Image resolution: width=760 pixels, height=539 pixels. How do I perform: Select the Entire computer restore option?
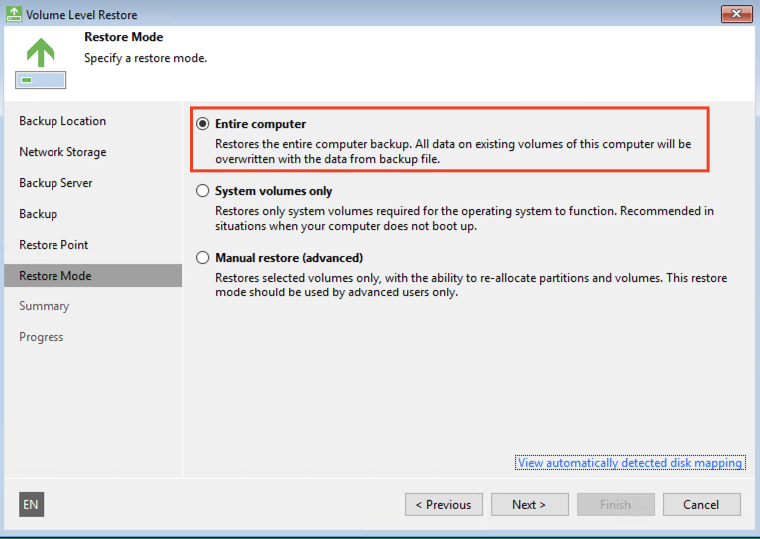(x=203, y=124)
